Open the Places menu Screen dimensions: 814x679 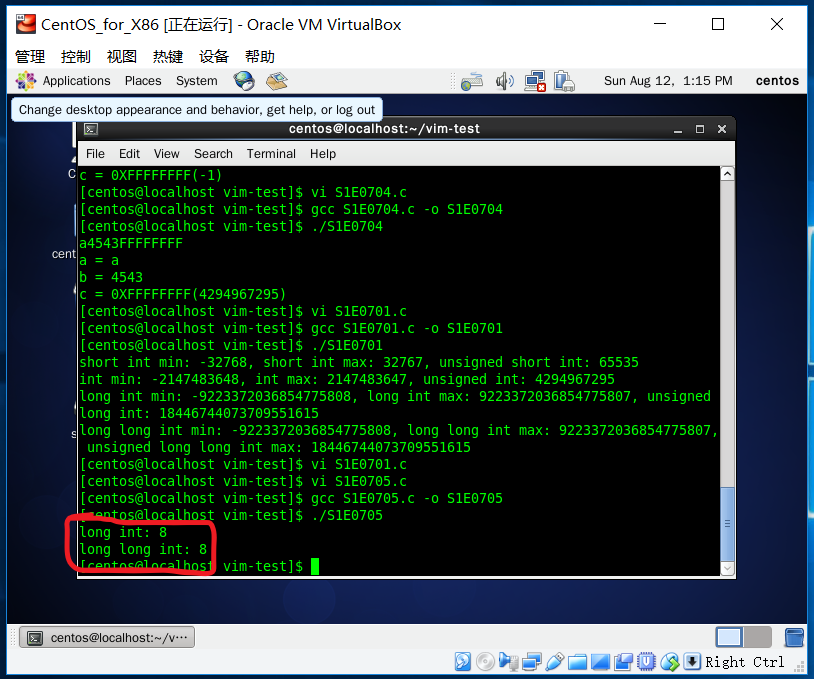click(x=143, y=81)
